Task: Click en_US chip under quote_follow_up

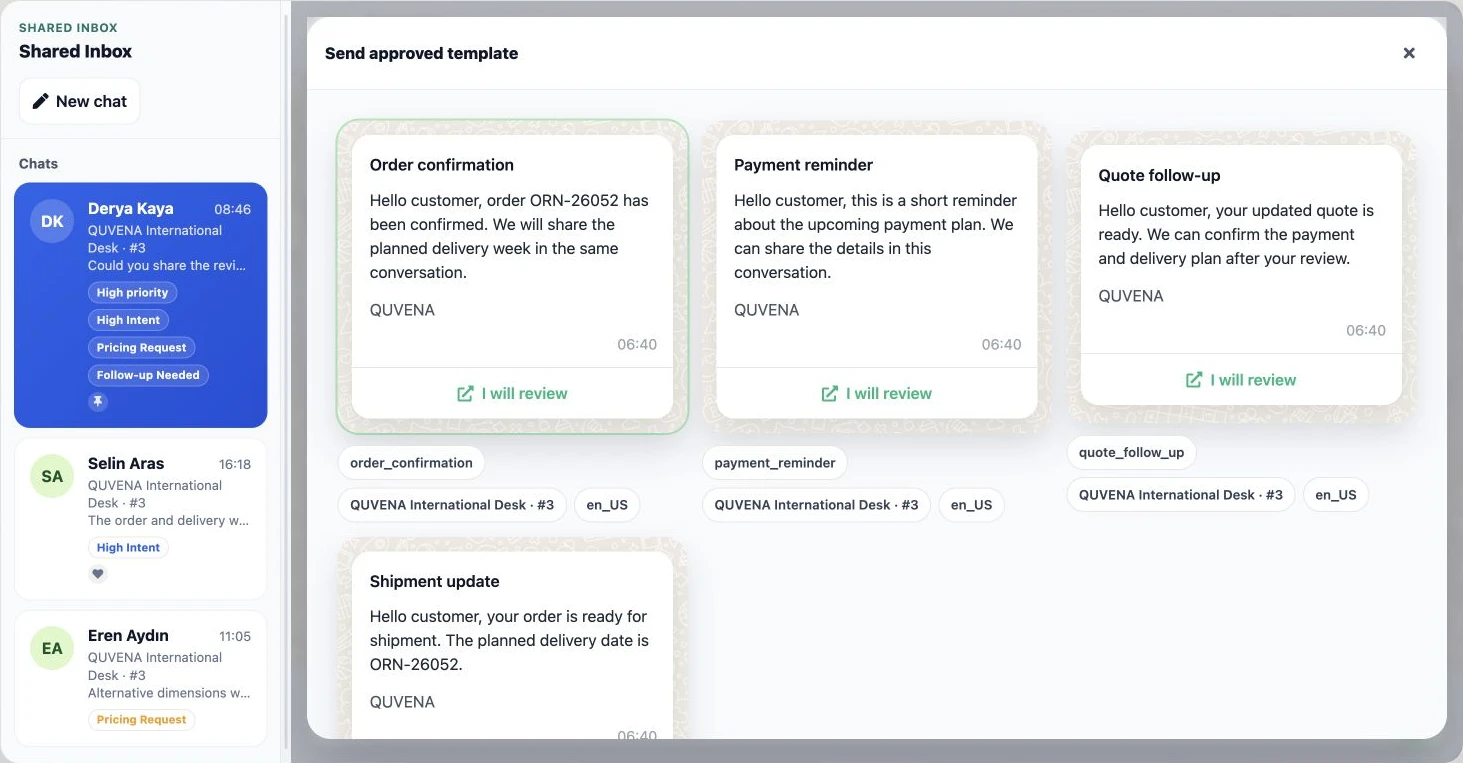Action: [1336, 495]
